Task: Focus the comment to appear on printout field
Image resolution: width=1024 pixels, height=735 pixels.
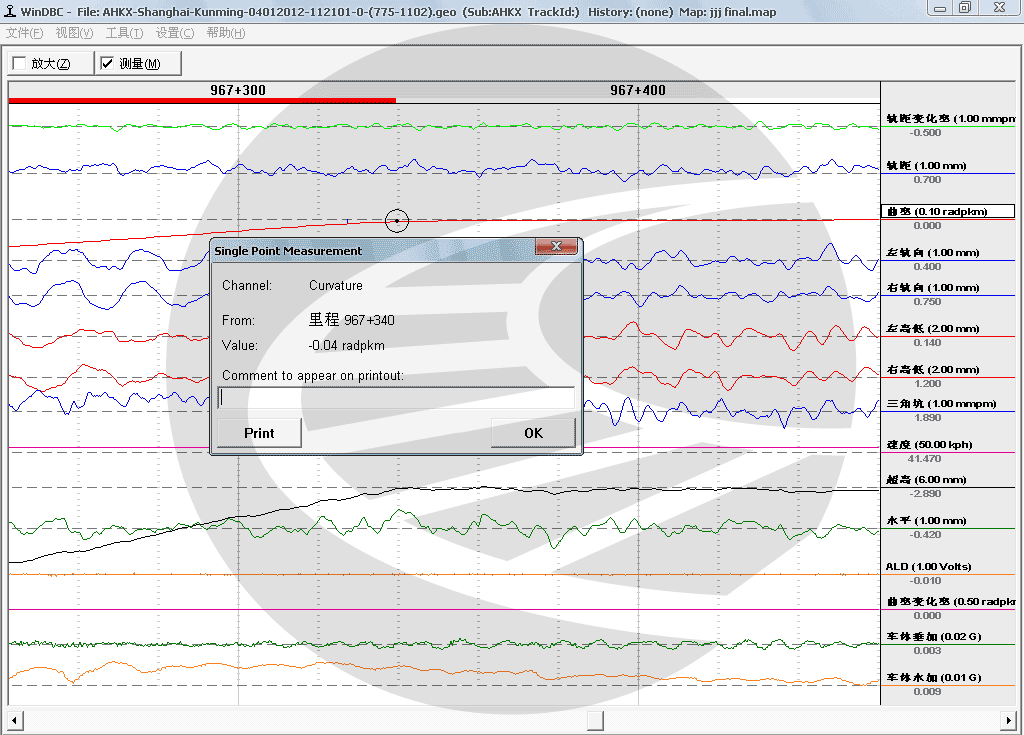Action: pos(396,397)
